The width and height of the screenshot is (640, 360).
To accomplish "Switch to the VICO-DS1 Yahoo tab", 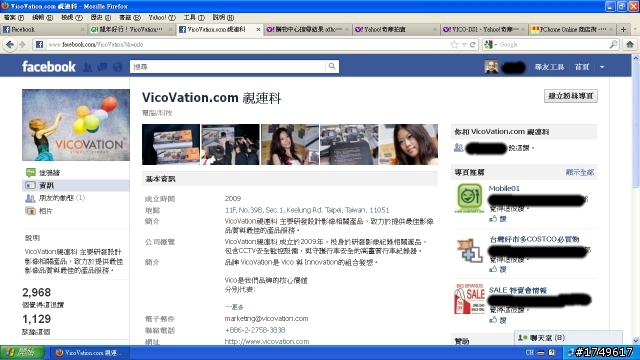I will [x=483, y=29].
